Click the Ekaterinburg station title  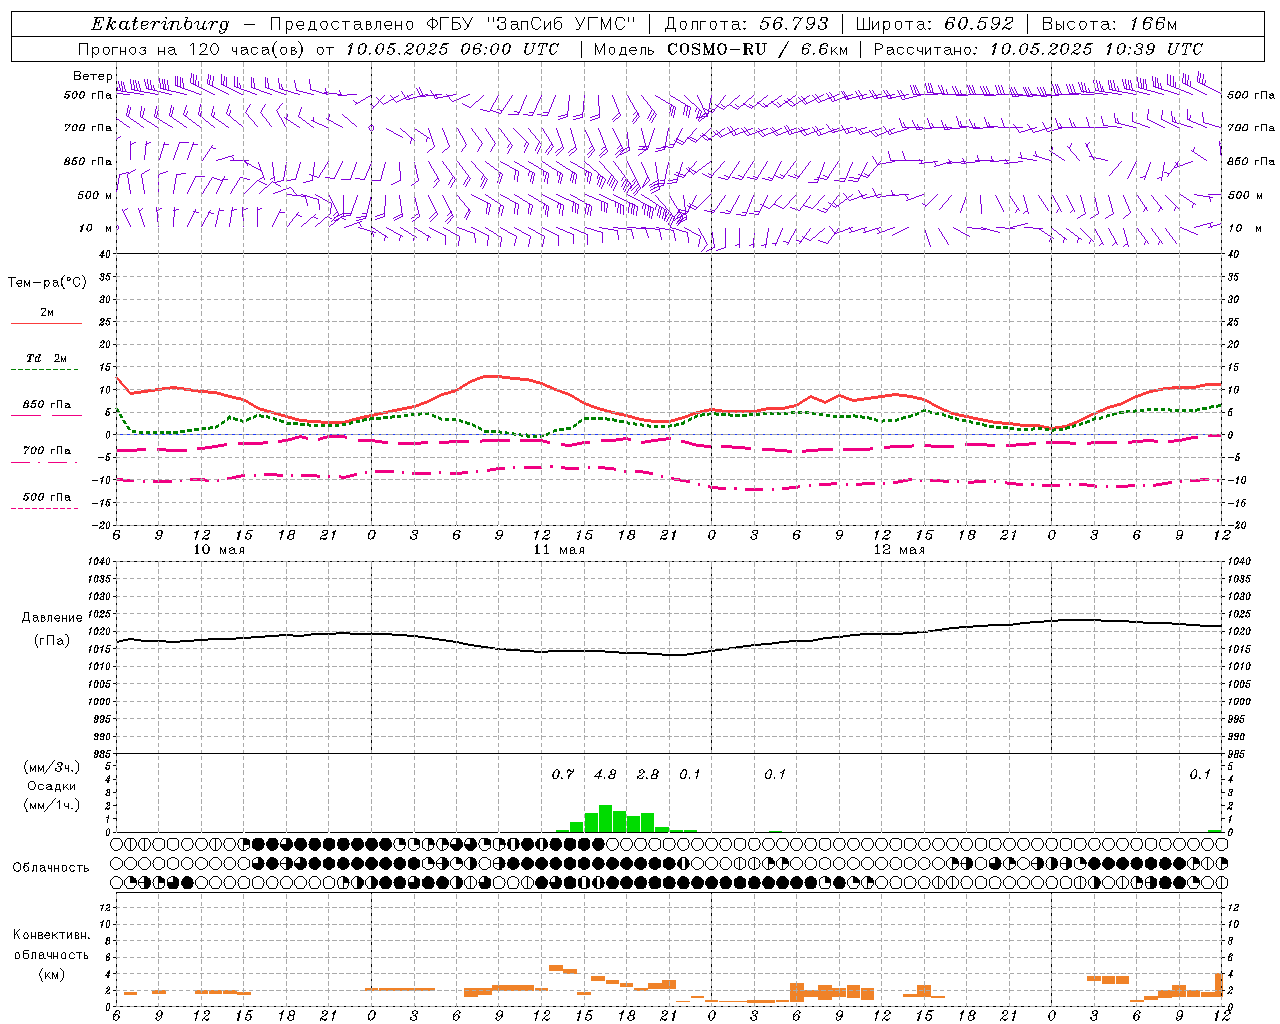click(160, 24)
